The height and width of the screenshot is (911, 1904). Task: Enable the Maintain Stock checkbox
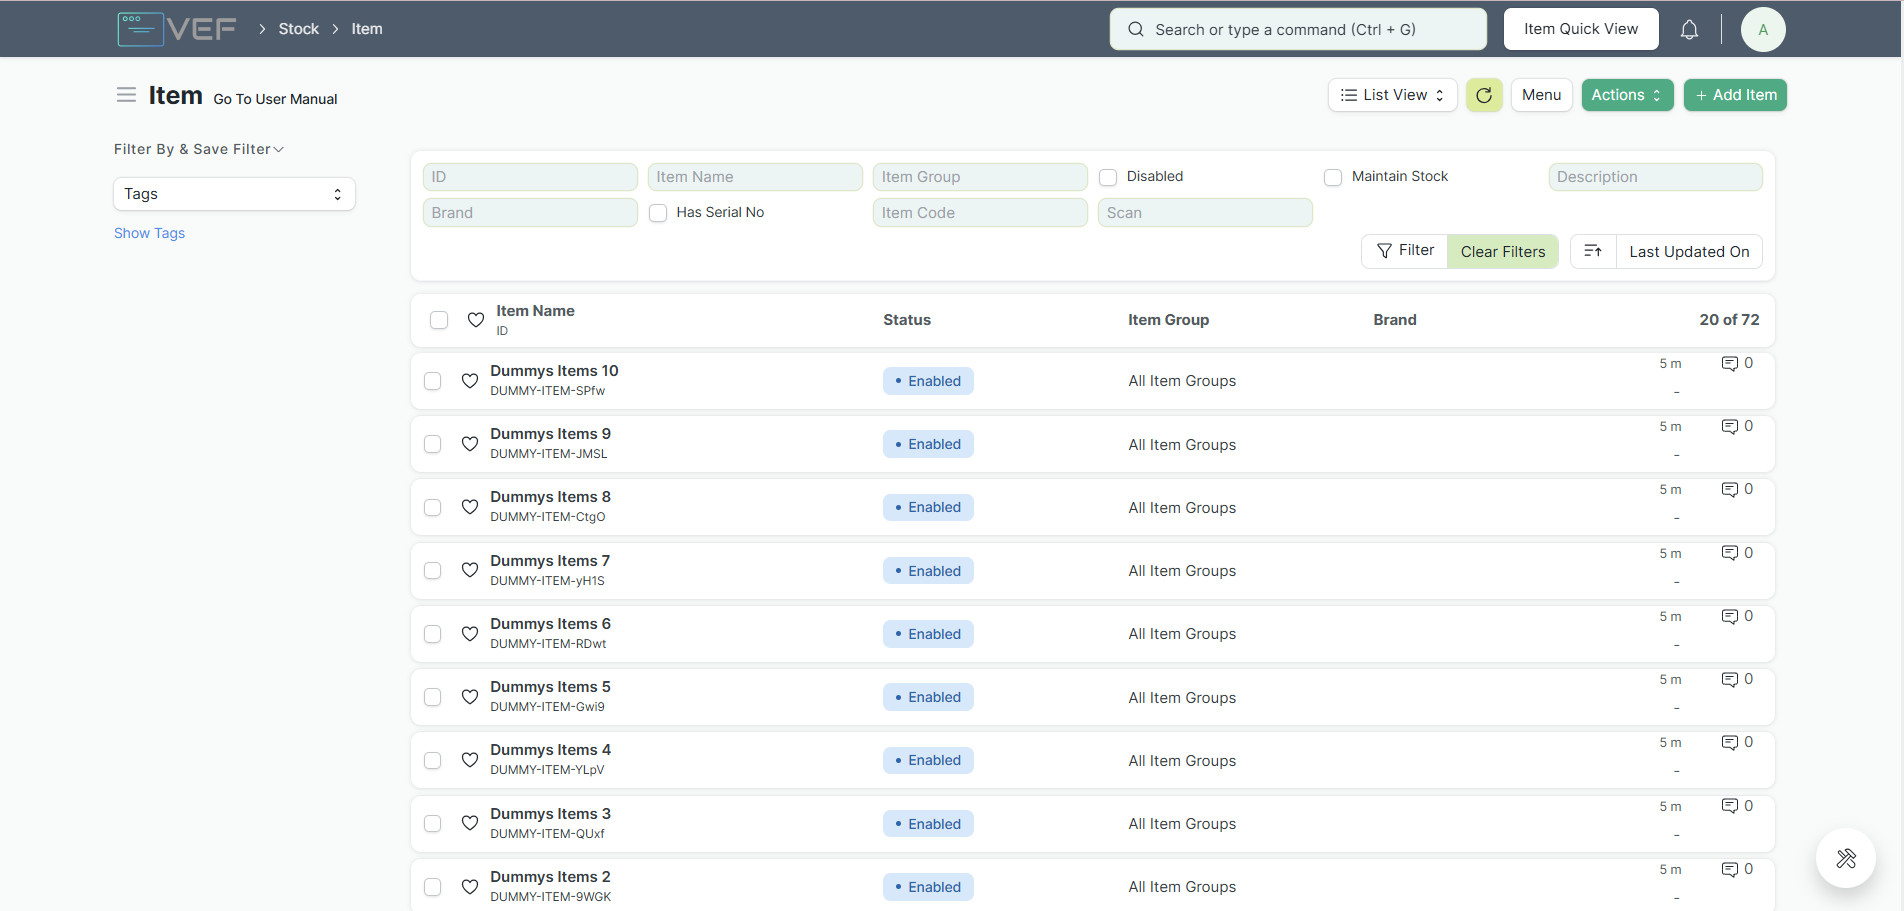1333,177
